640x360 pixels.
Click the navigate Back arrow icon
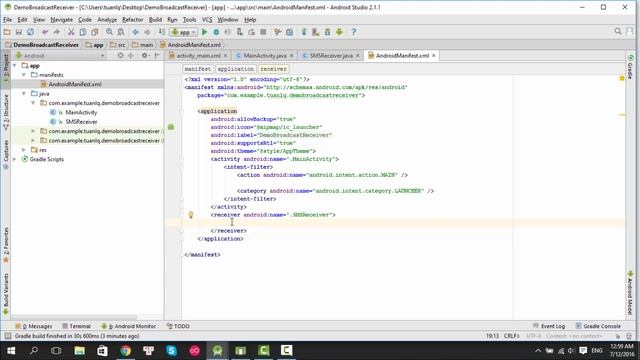point(136,32)
